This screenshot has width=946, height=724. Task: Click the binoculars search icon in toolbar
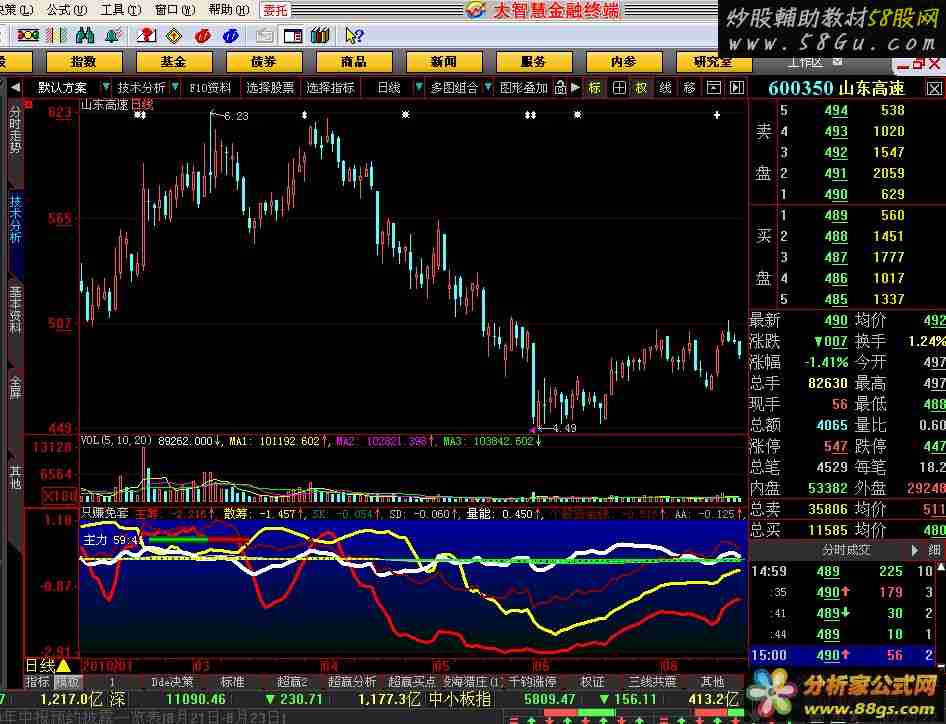(85, 36)
